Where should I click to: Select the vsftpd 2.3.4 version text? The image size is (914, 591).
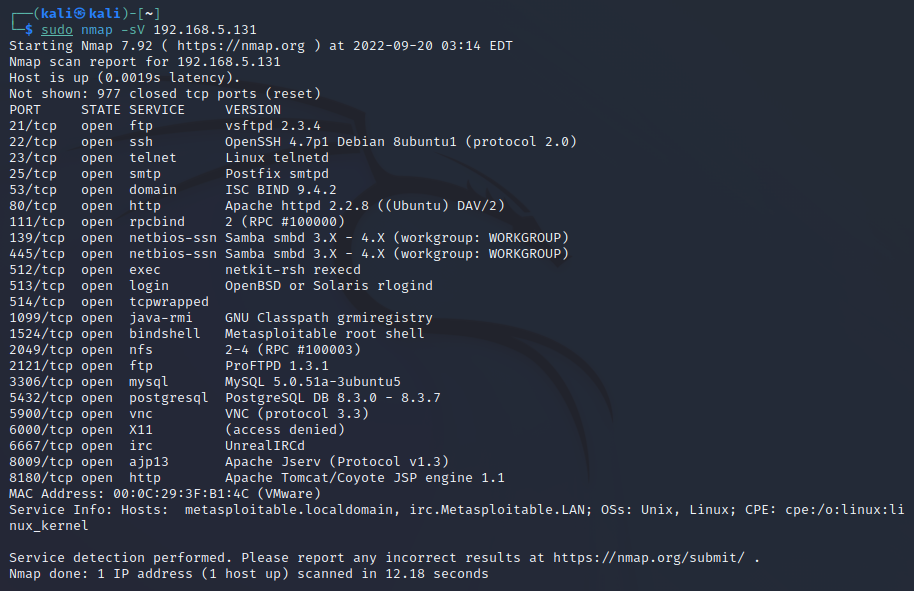pos(273,126)
